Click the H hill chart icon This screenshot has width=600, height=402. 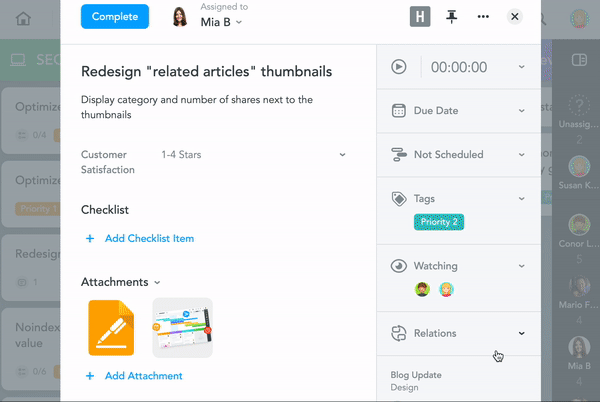pyautogui.click(x=420, y=16)
